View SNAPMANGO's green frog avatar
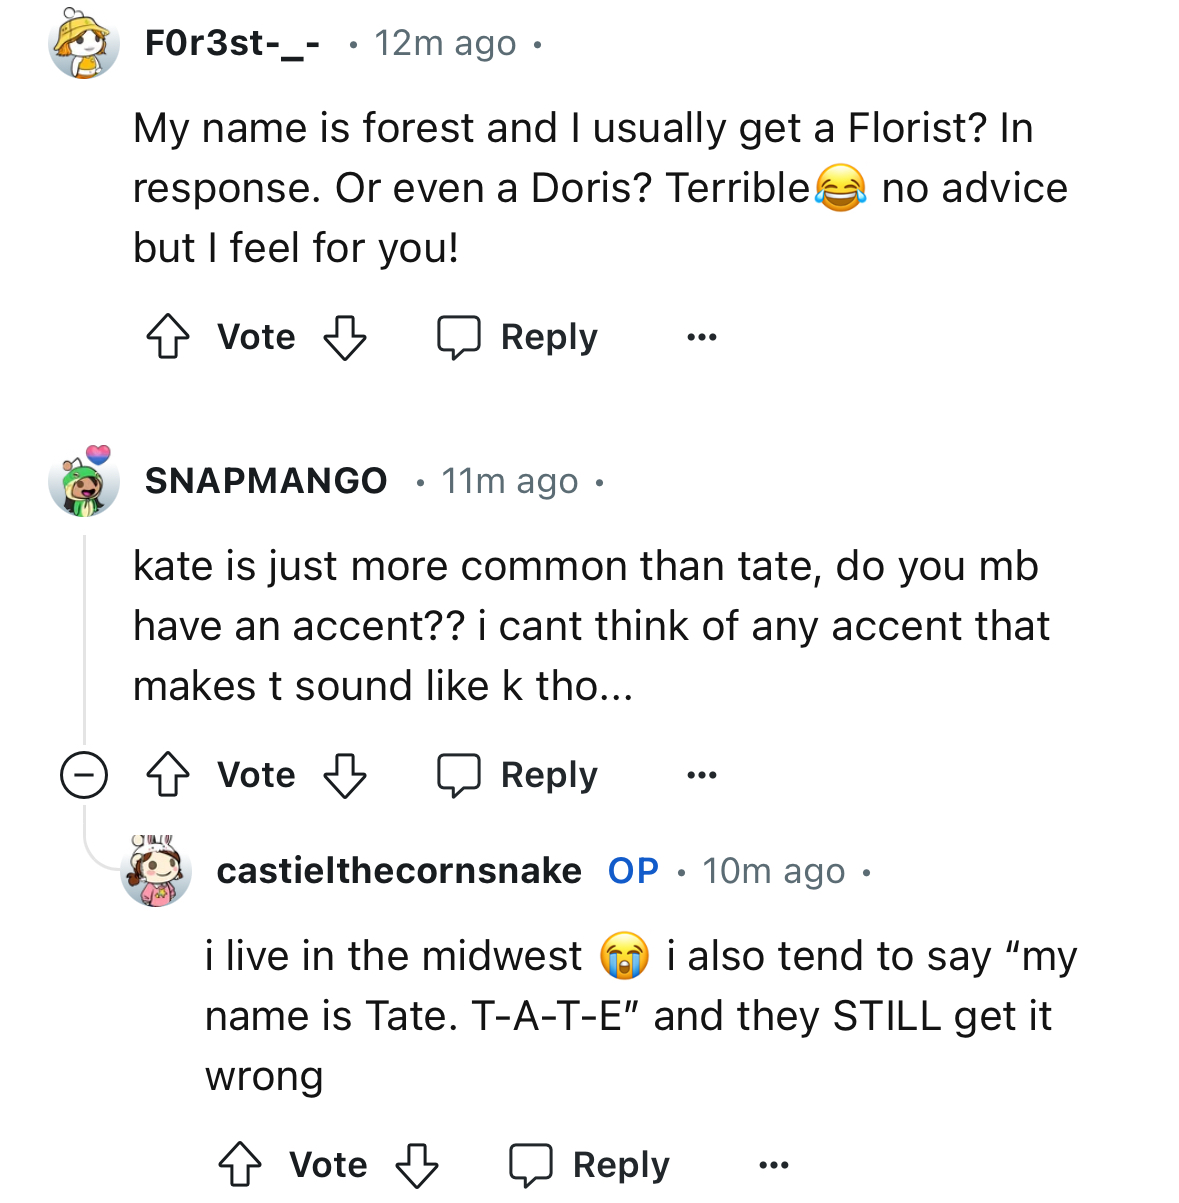 [84, 481]
